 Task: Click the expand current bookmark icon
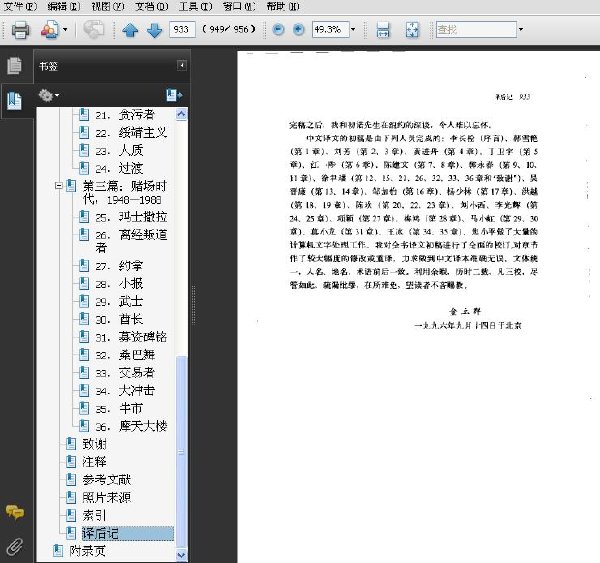tap(174, 95)
